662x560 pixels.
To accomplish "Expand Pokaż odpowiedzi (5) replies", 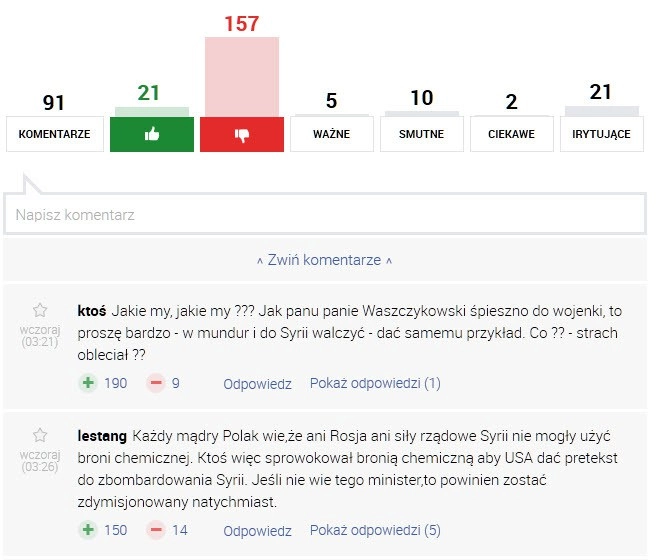I will tap(375, 530).
